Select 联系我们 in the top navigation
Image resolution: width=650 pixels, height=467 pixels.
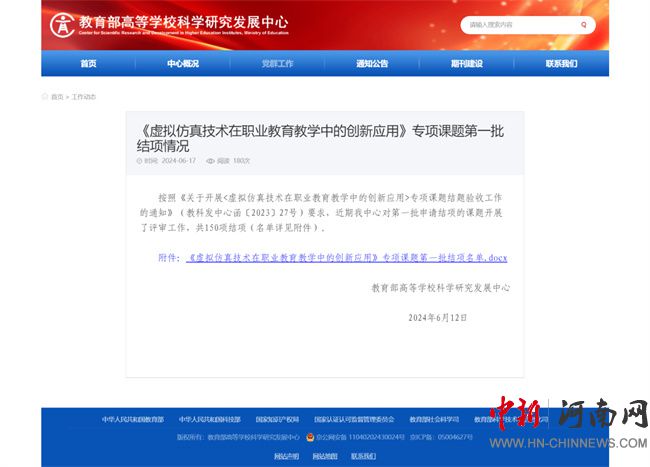pyautogui.click(x=561, y=64)
